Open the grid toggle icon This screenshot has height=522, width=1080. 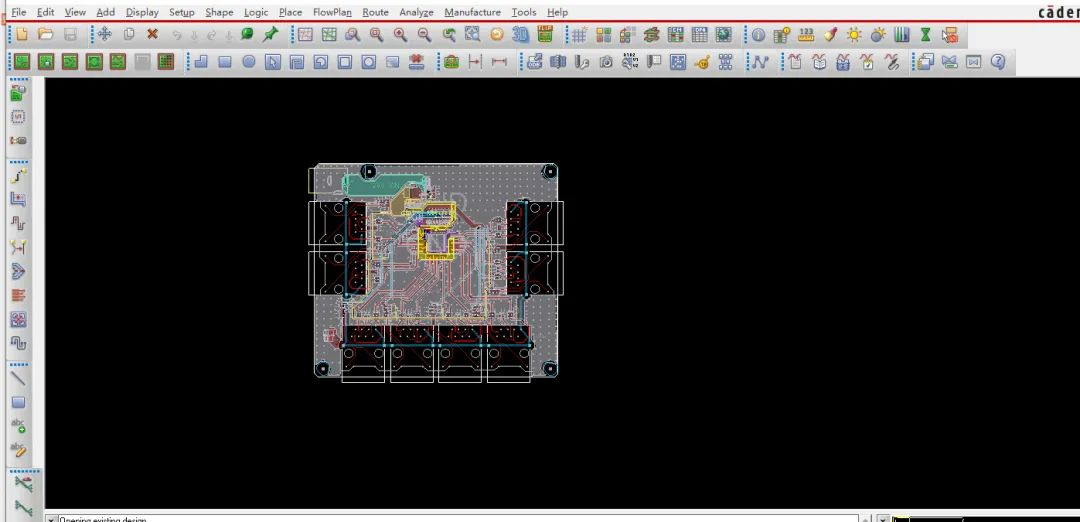tap(579, 34)
